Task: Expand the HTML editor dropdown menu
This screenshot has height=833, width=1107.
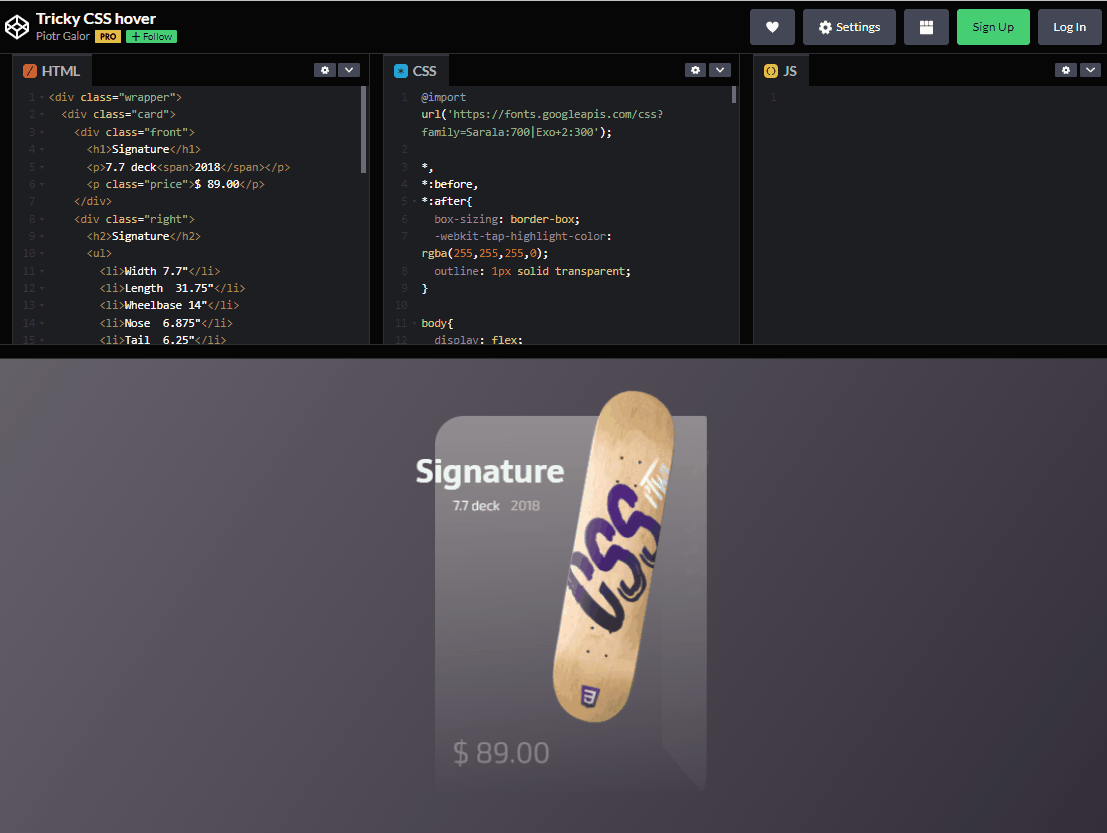Action: (349, 70)
